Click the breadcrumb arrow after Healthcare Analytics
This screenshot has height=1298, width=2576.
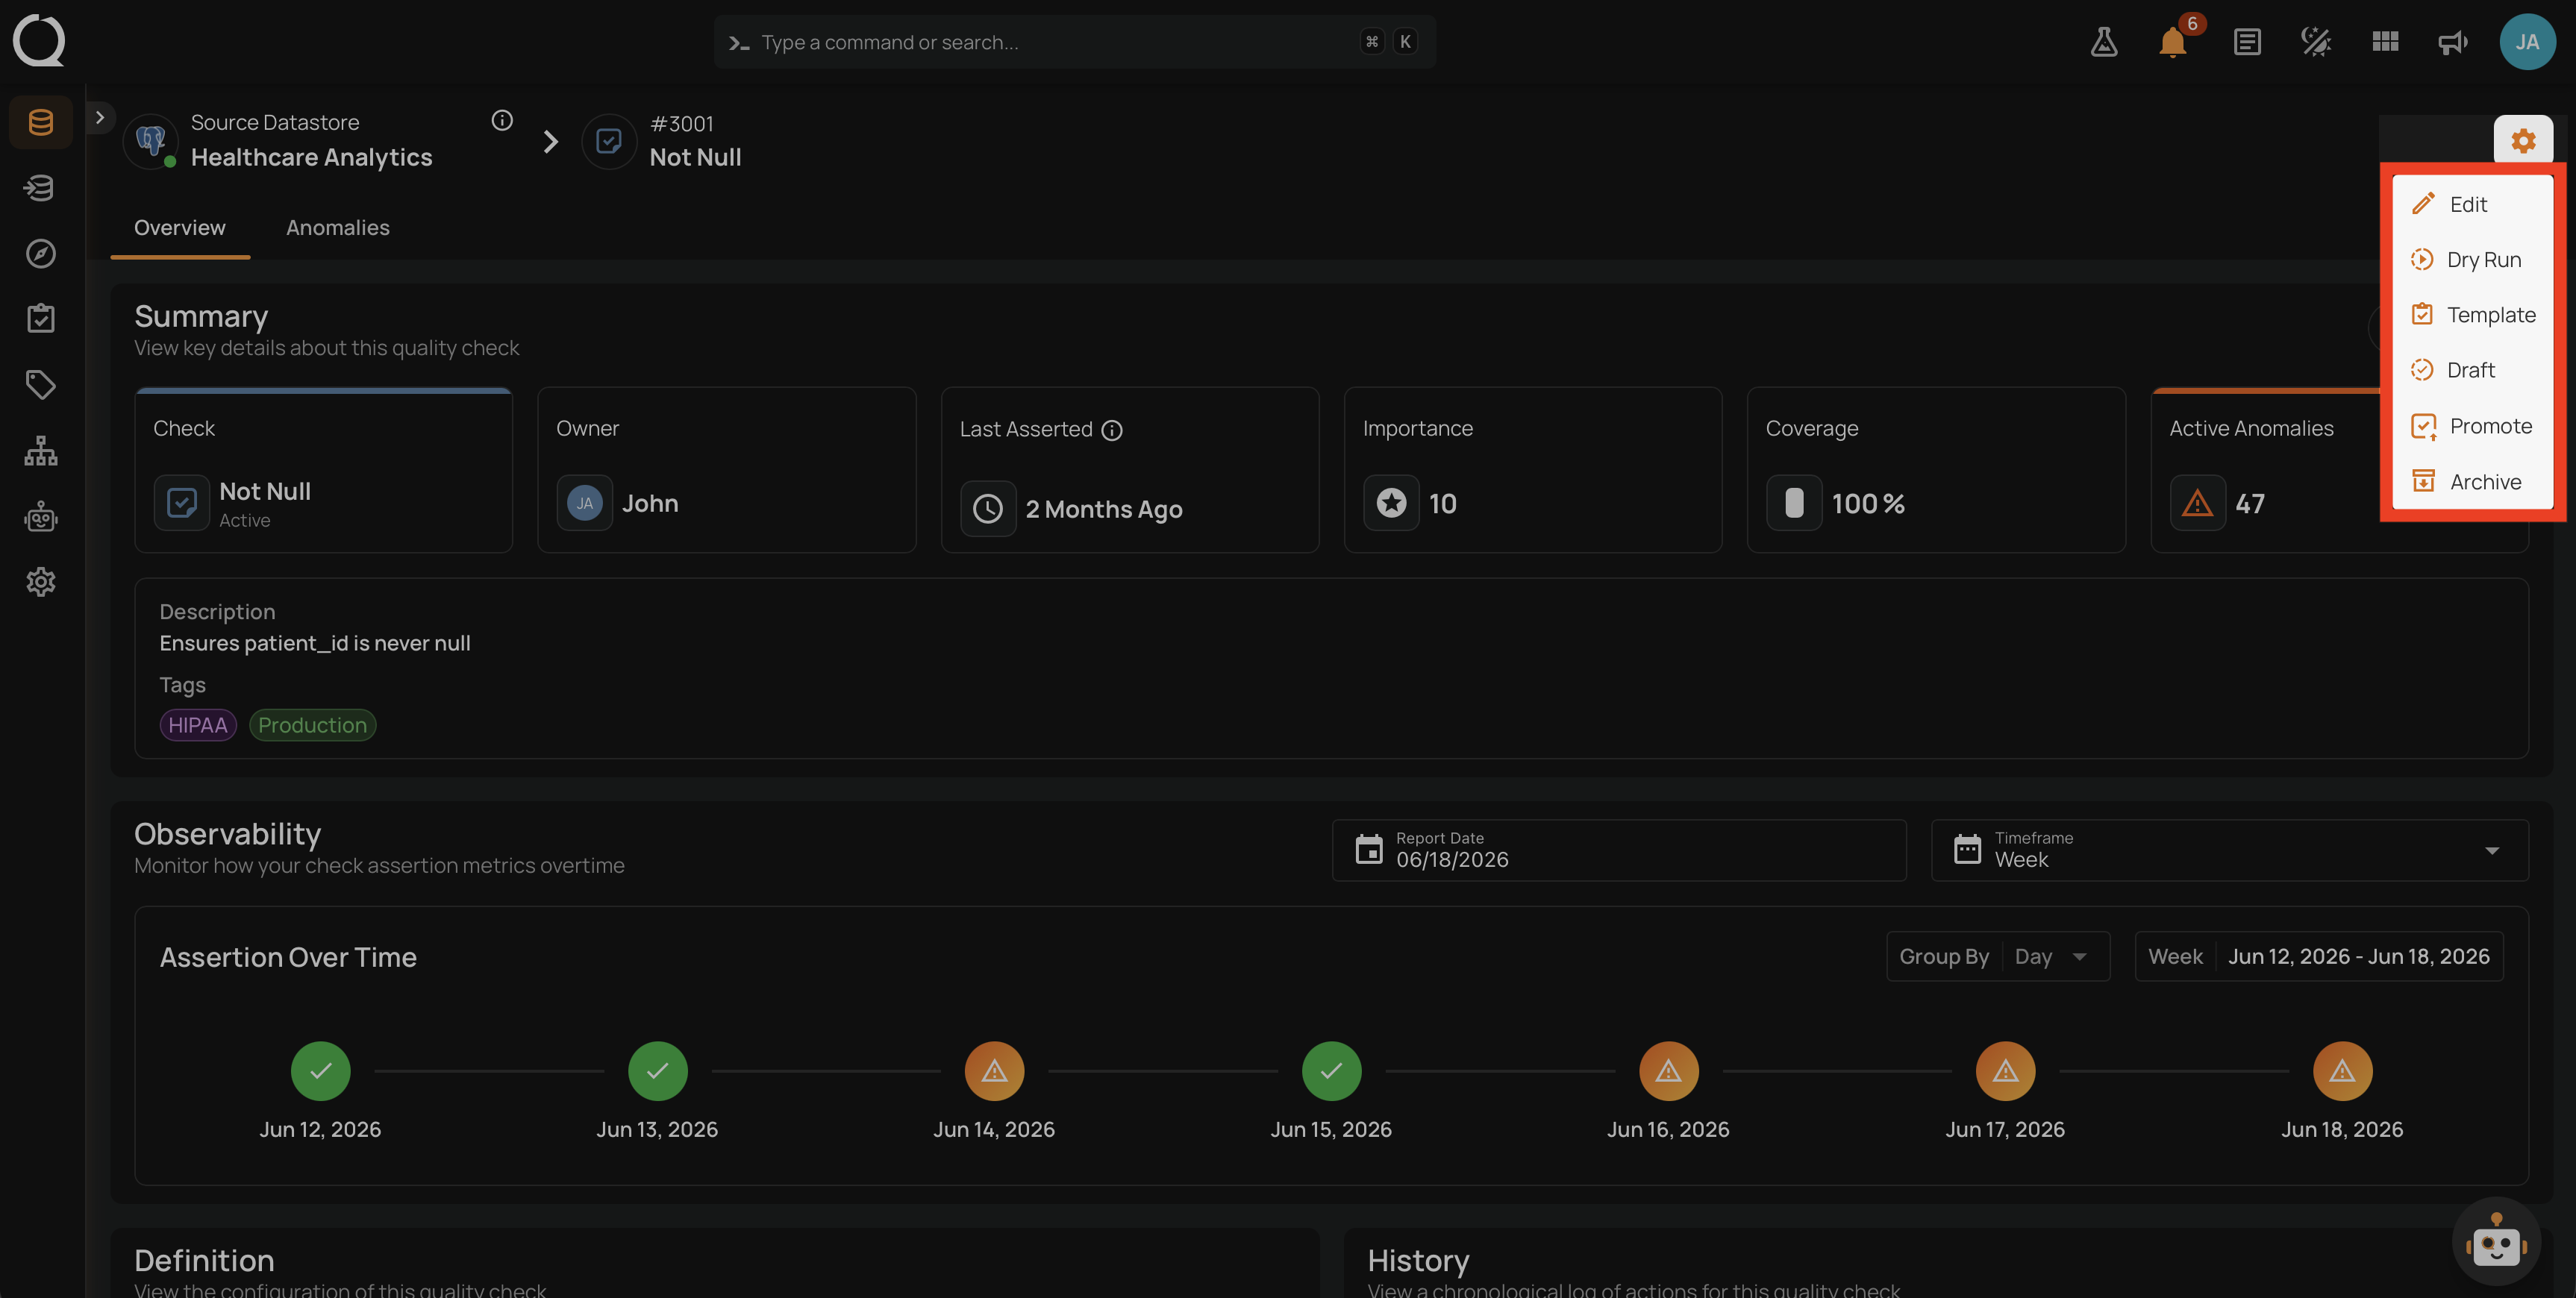click(550, 141)
